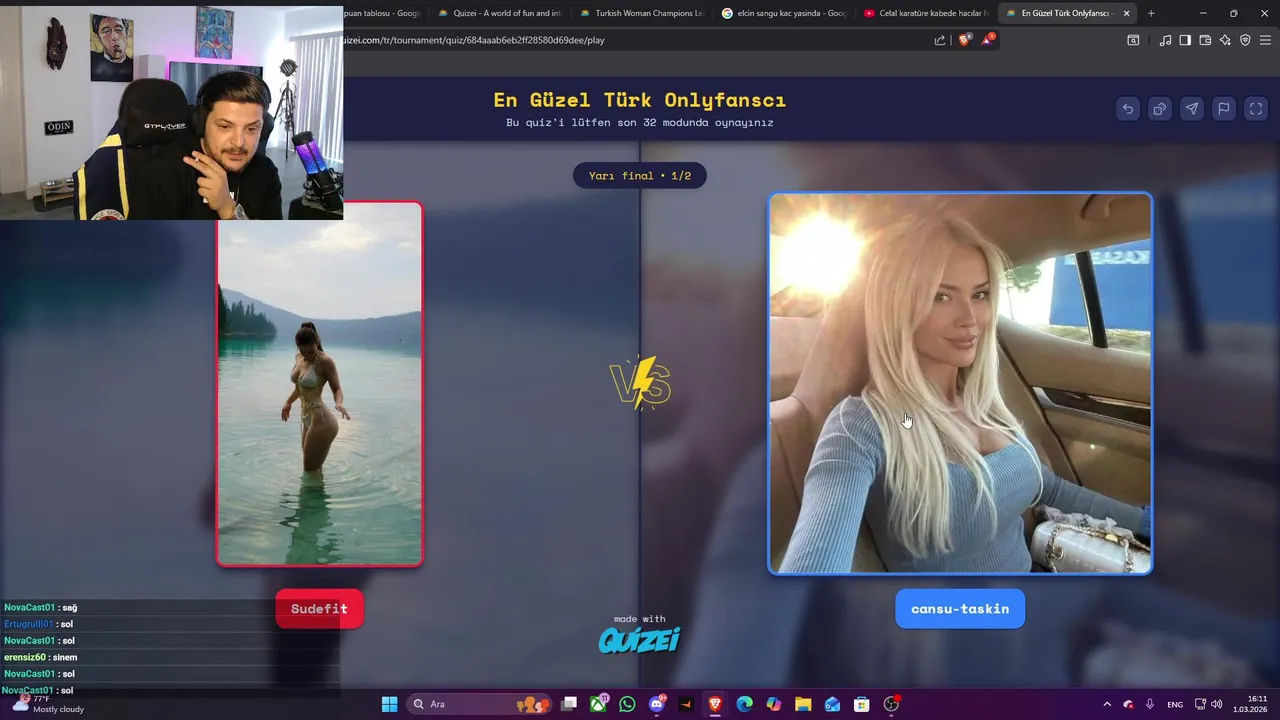Viewport: 1280px width, 720px height.
Task: Click chat message NovaCast01 : sağ
Action: (x=40, y=607)
